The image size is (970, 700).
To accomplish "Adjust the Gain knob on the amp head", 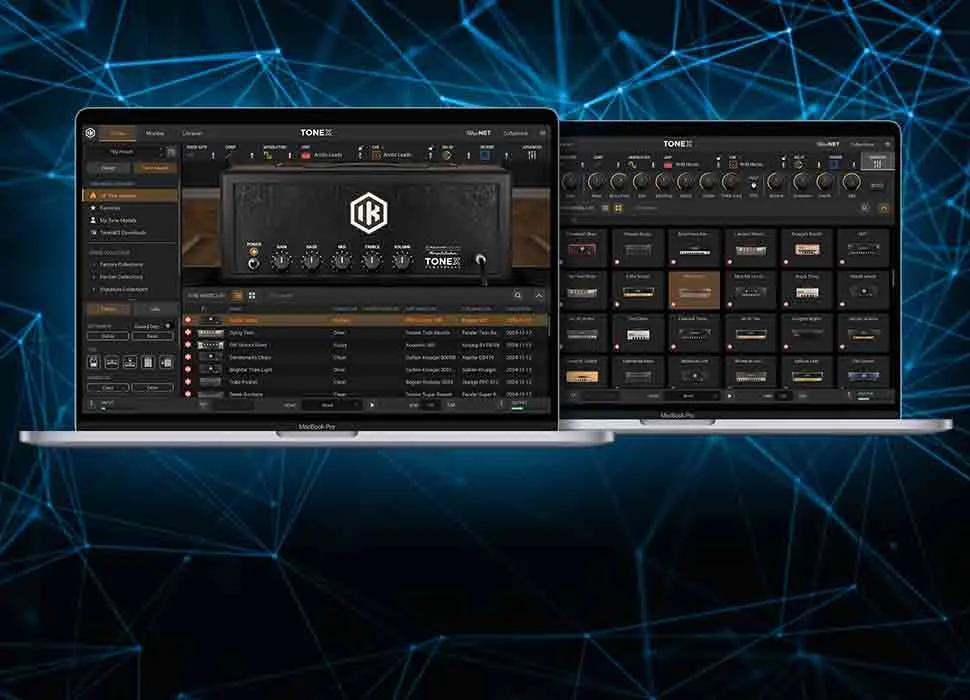I will tap(281, 262).
